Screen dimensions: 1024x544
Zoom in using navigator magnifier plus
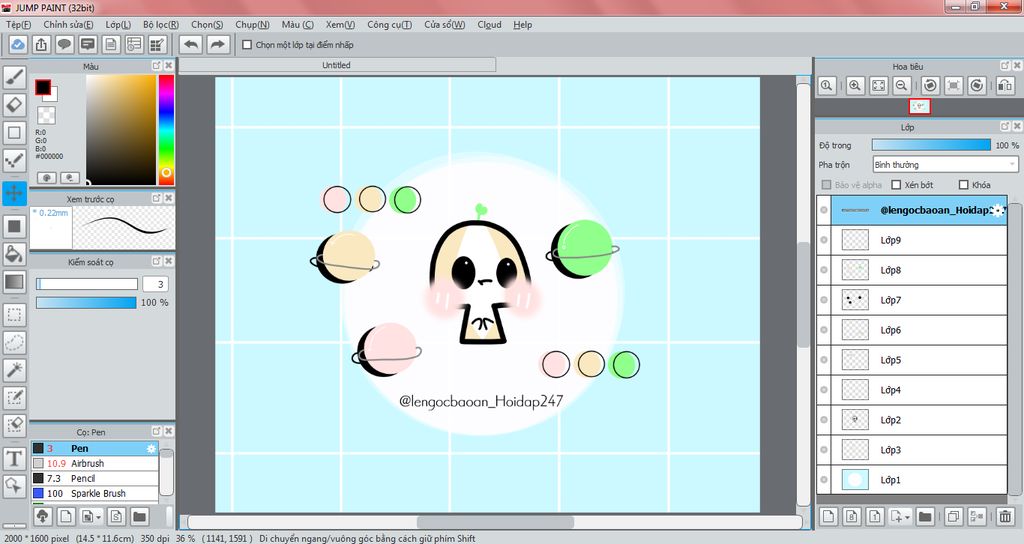[855, 86]
